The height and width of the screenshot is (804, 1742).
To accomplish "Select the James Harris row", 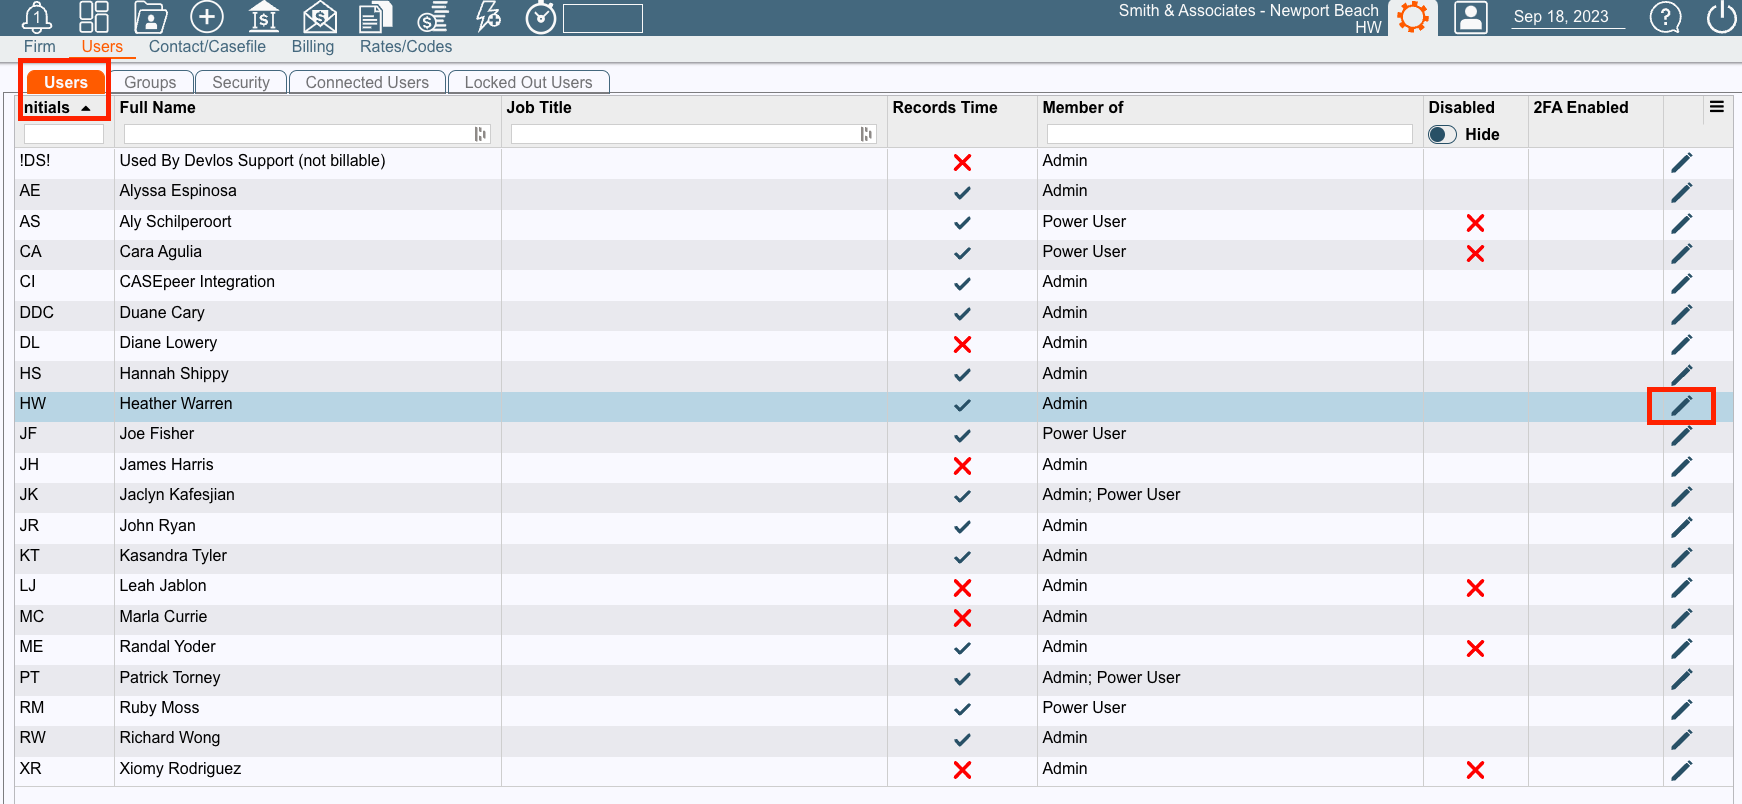I will point(874,465).
